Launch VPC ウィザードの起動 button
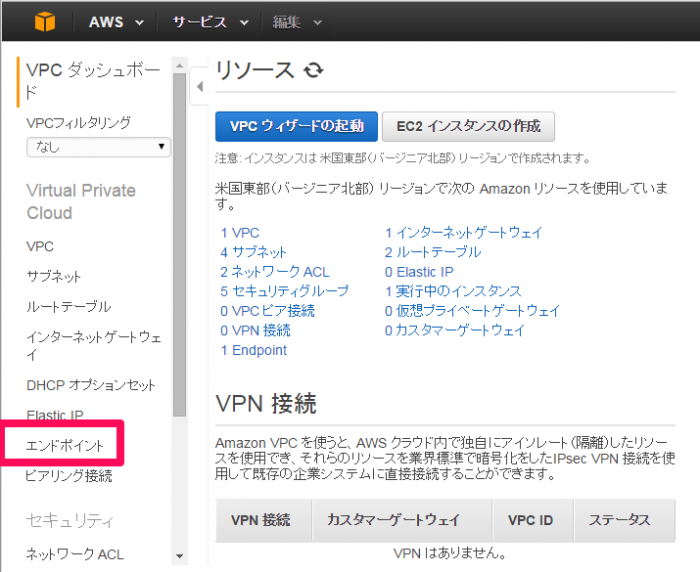This screenshot has width=700, height=572. tap(296, 126)
